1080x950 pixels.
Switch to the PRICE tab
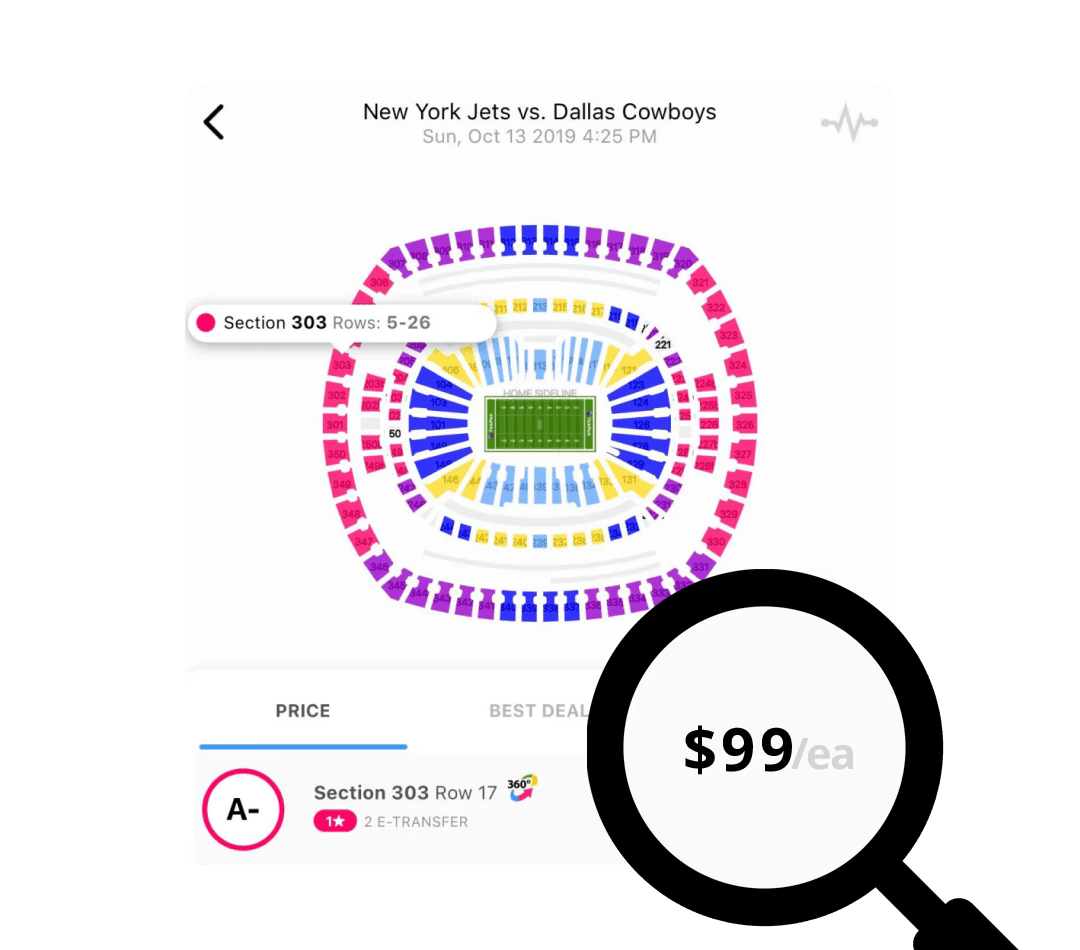click(x=302, y=711)
